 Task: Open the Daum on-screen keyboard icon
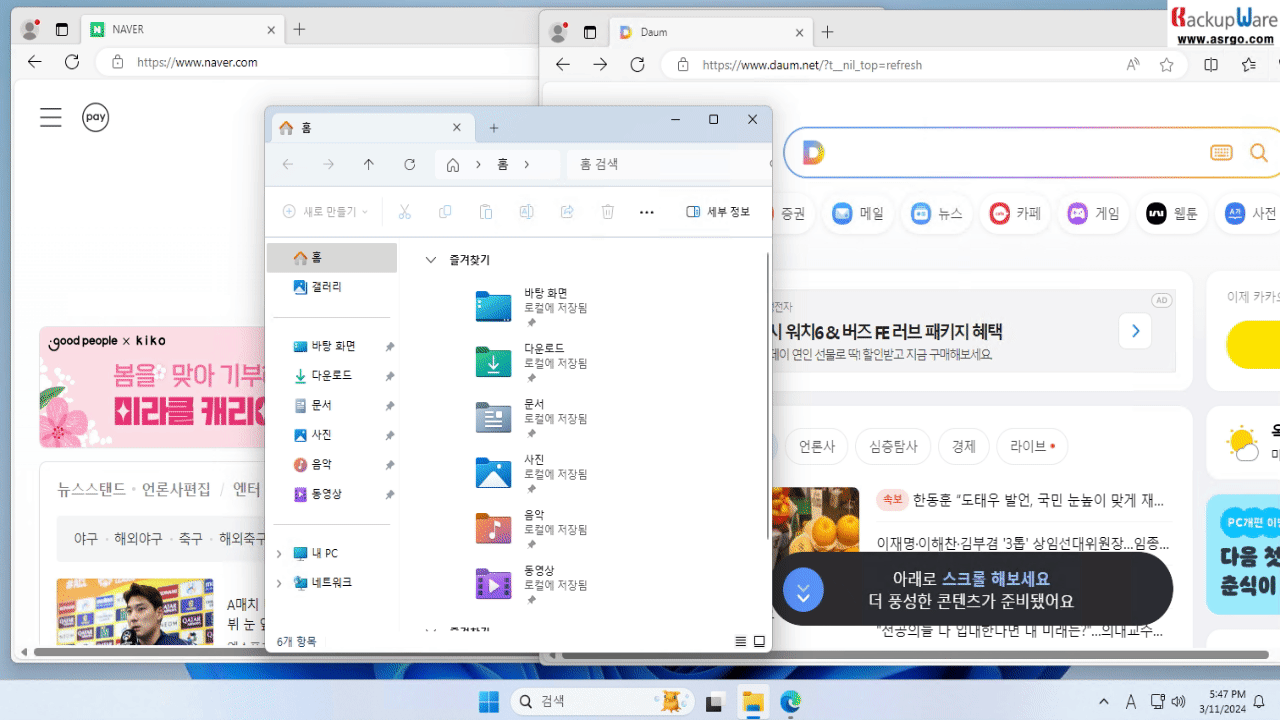pyautogui.click(x=1221, y=152)
